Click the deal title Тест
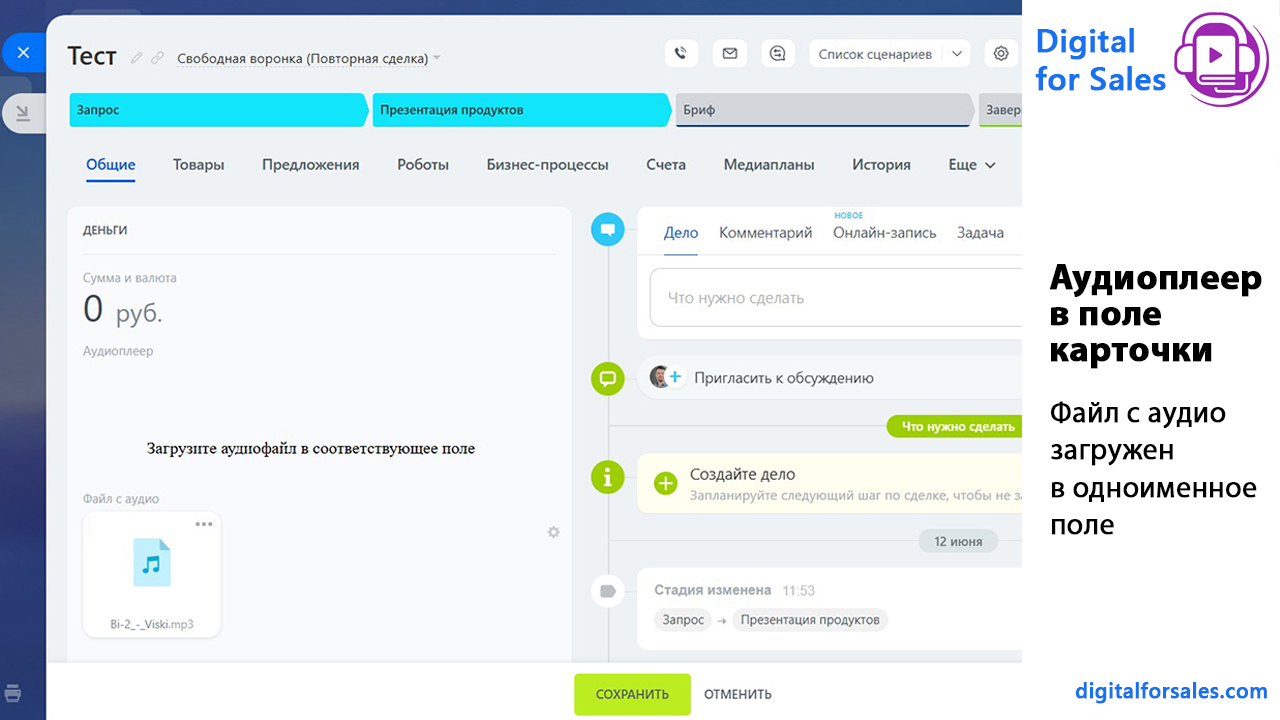Screen dimensions: 1280x720 (x=92, y=56)
